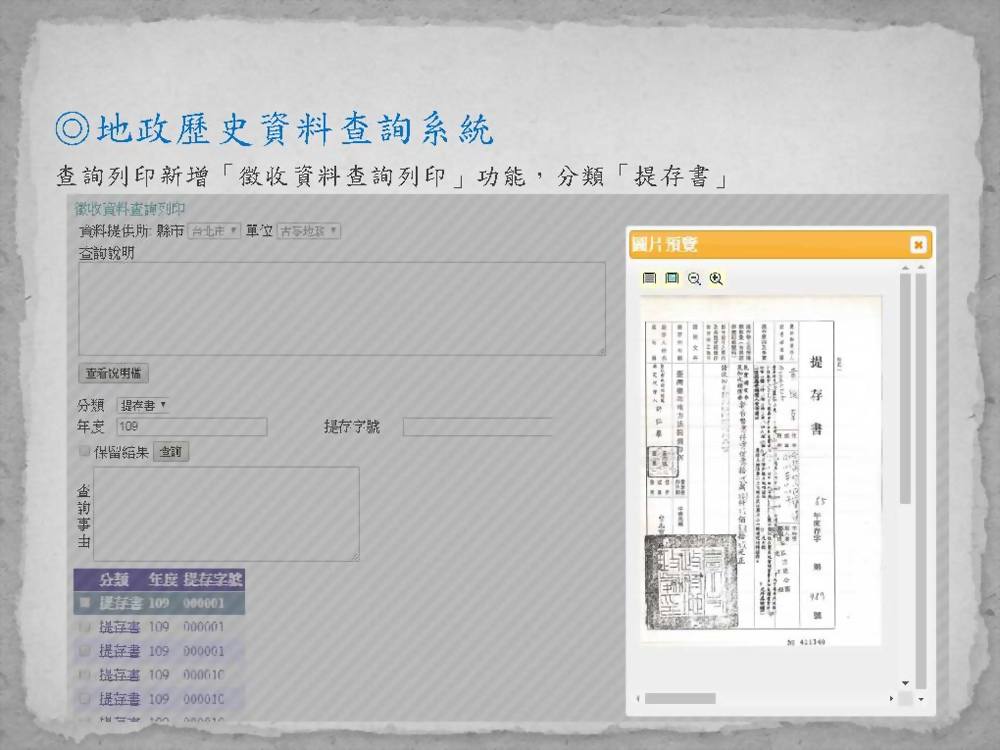Click the fit-to-width icon in the preview toolbar
The width and height of the screenshot is (1000, 750).
[x=649, y=279]
